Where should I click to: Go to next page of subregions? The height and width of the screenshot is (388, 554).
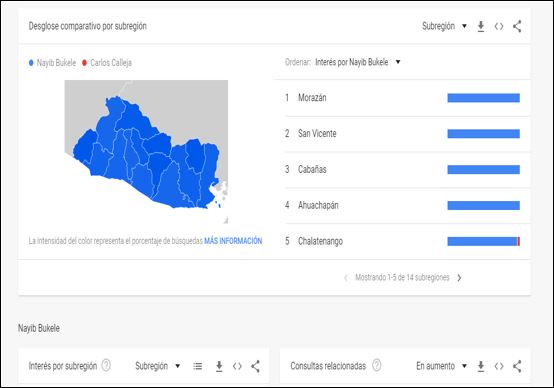pos(459,278)
